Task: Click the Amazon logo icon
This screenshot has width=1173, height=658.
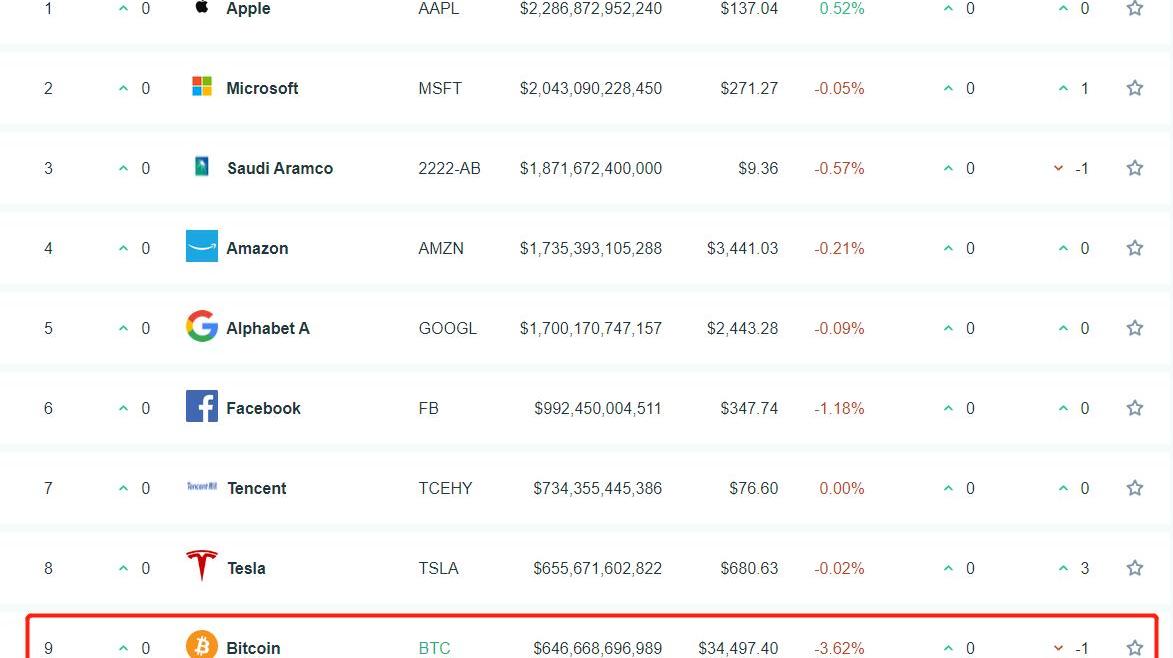Action: point(202,246)
